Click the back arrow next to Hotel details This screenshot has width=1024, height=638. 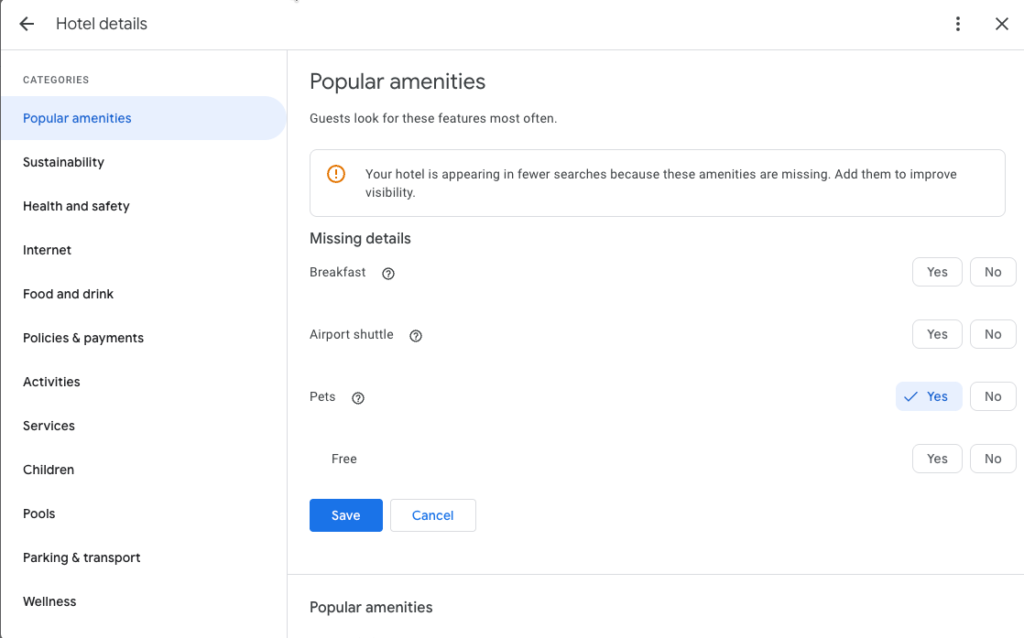(x=27, y=24)
